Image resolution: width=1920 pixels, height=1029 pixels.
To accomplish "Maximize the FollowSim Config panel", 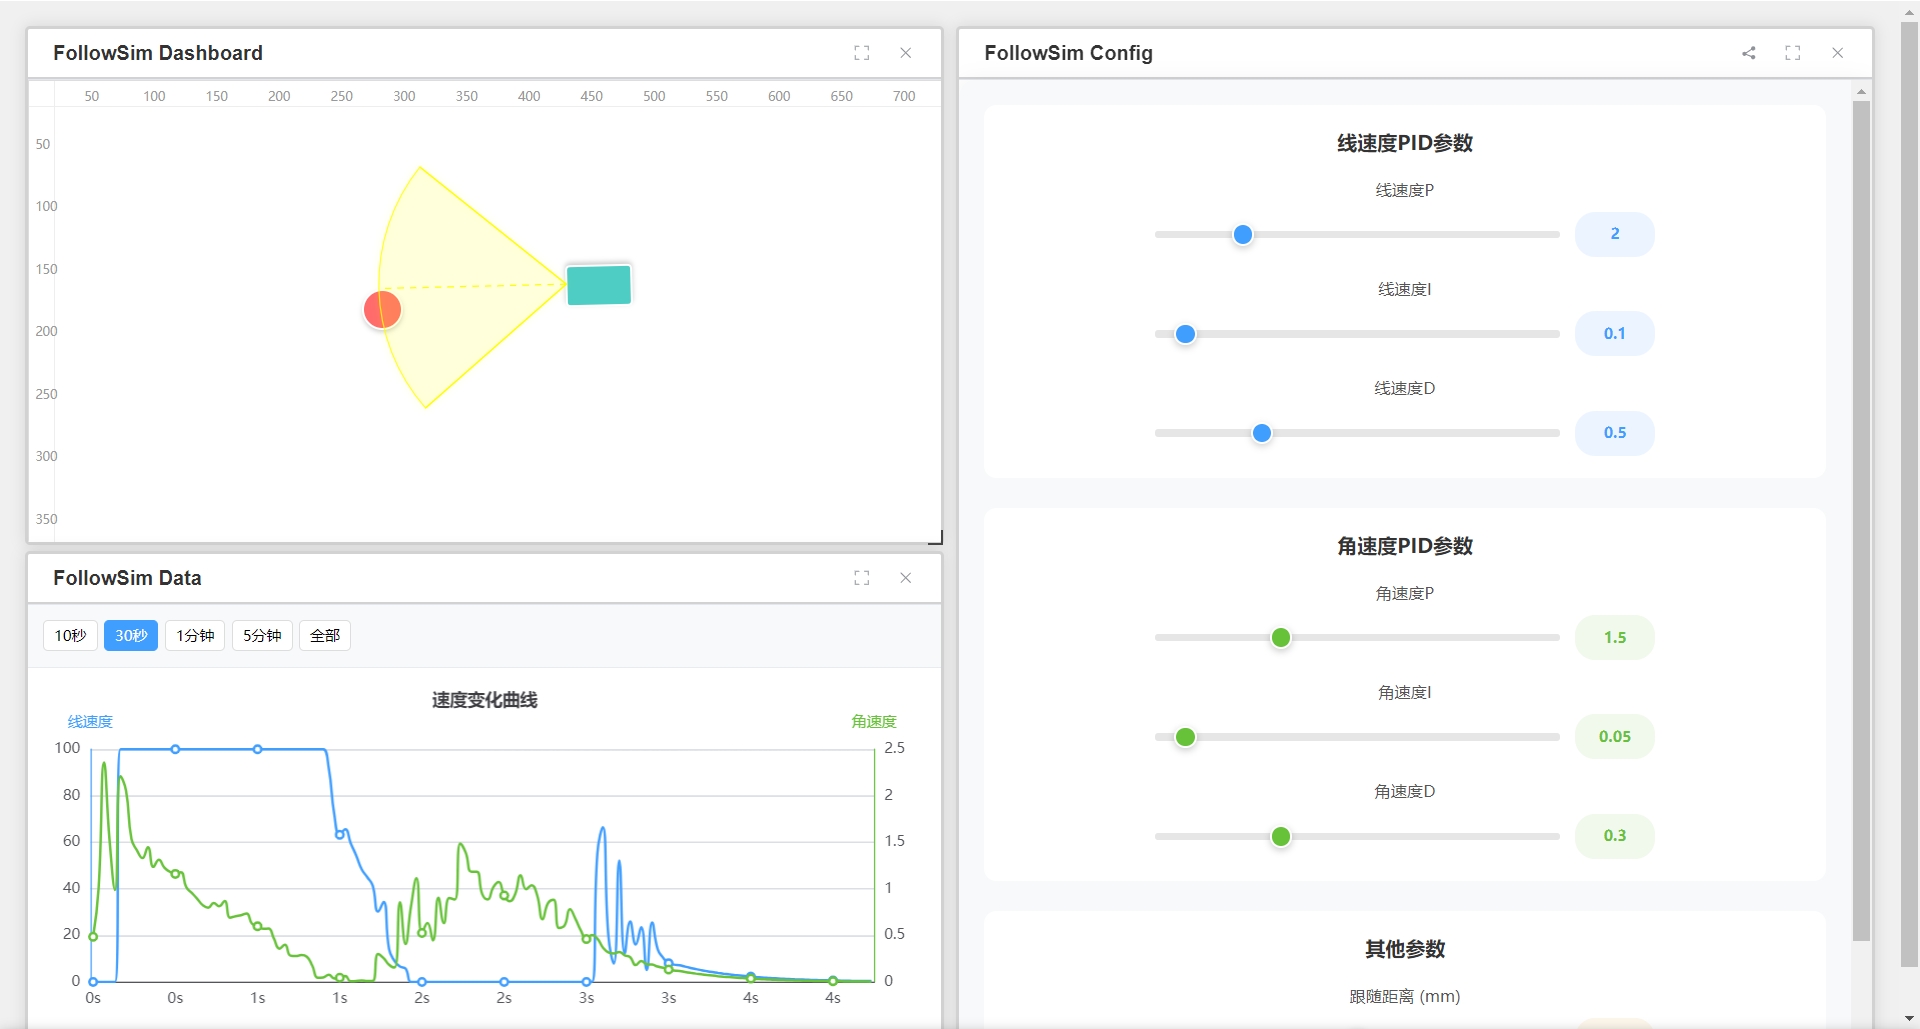I will tap(1793, 53).
